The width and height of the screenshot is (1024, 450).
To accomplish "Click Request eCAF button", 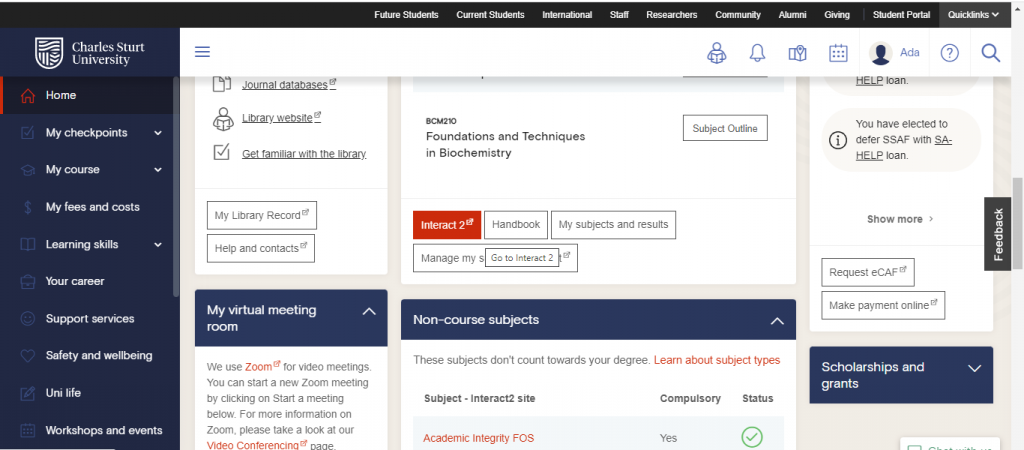I will [867, 272].
